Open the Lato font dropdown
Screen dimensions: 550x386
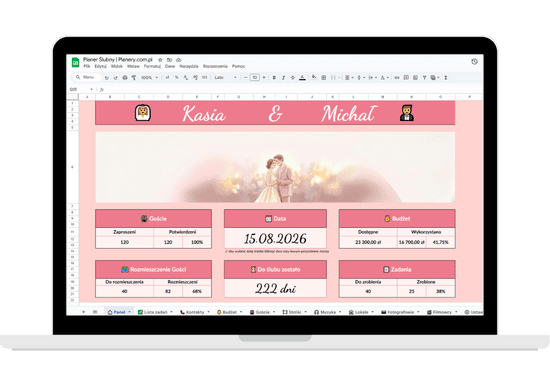point(226,78)
